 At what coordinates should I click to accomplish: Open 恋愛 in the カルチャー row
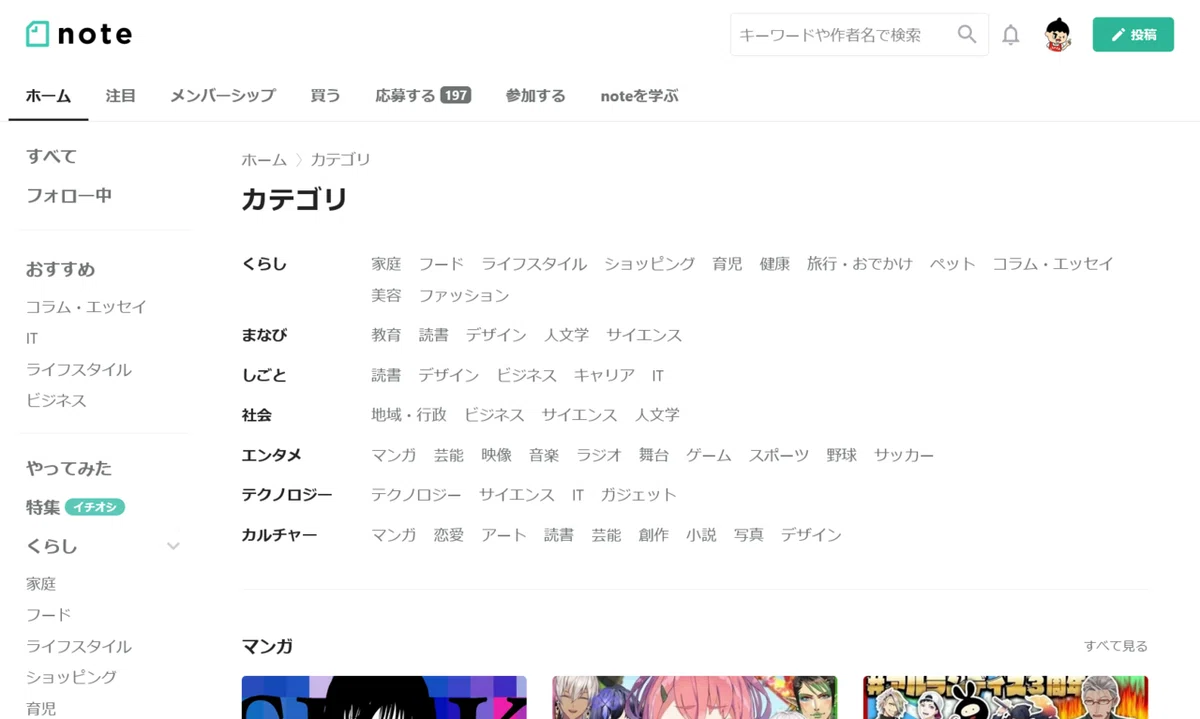(449, 535)
